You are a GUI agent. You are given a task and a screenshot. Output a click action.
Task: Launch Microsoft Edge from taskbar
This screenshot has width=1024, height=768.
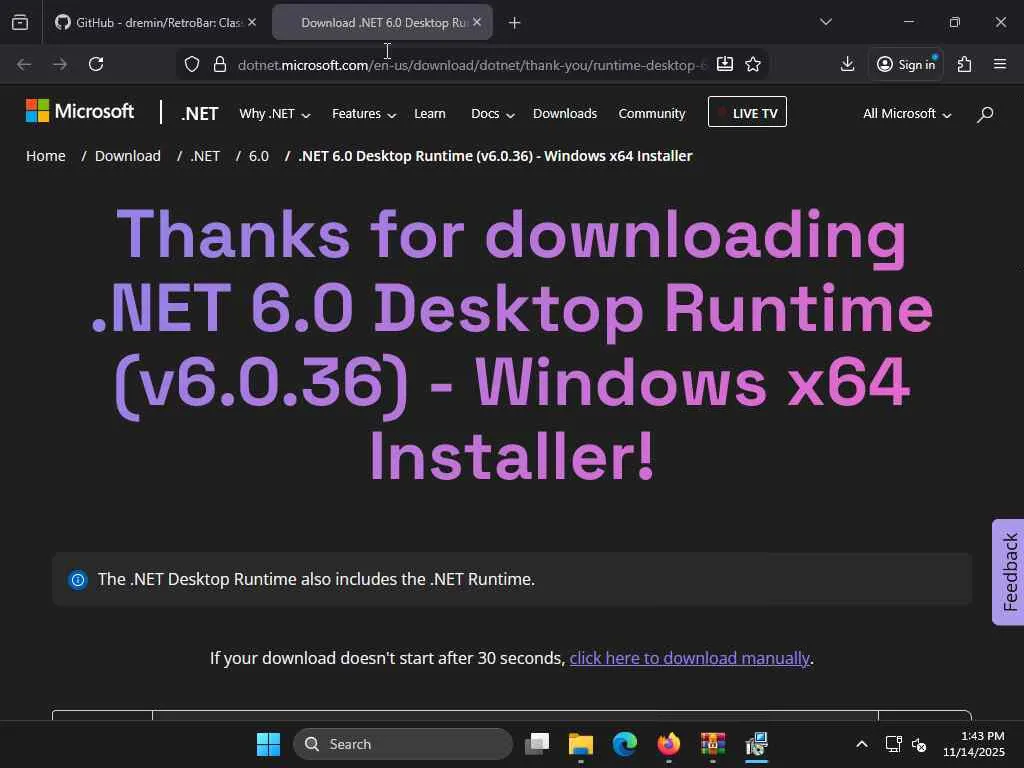[625, 744]
